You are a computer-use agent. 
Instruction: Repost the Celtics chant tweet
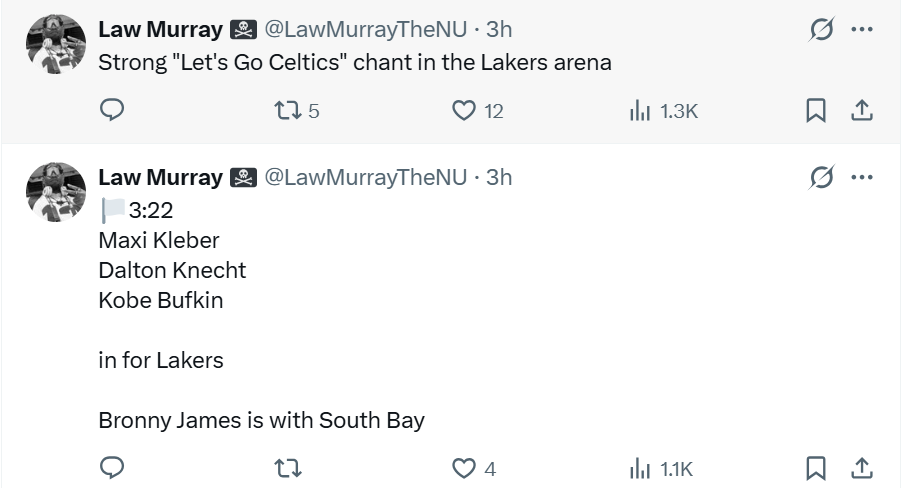coord(288,111)
